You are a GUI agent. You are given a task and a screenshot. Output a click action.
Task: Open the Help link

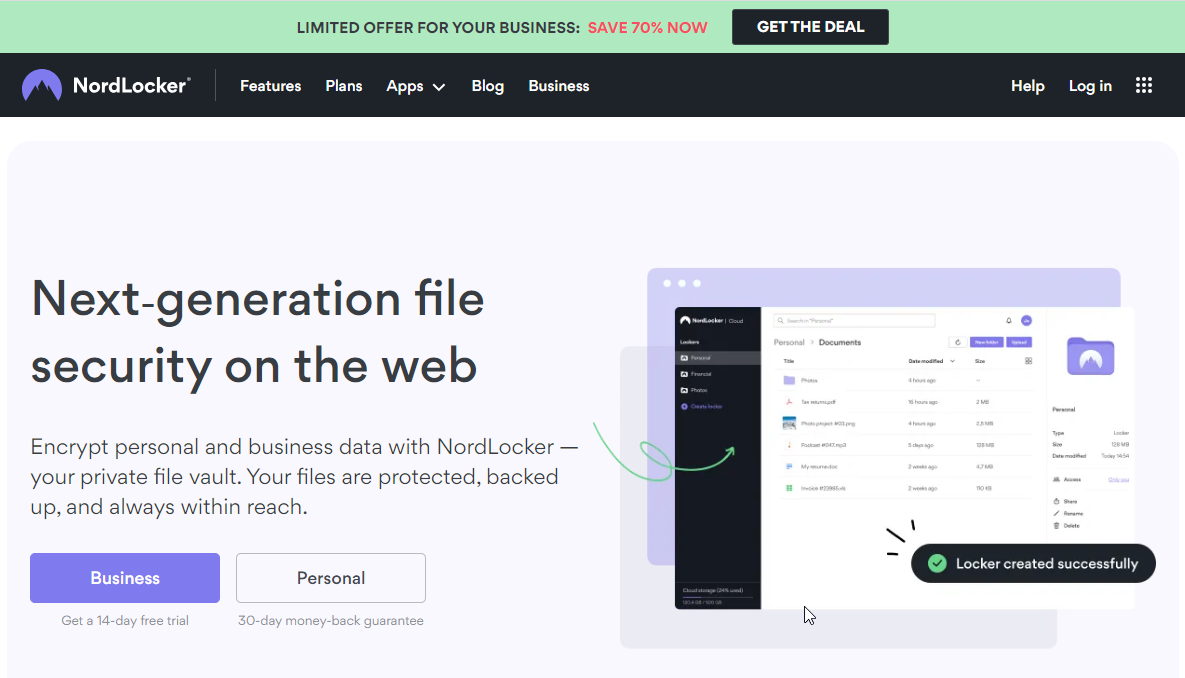pos(1027,86)
